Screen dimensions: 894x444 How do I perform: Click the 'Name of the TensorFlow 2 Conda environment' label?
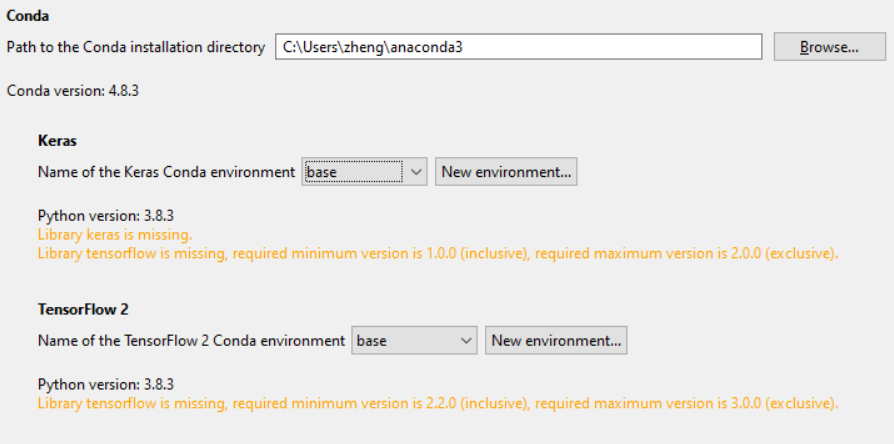click(x=191, y=341)
